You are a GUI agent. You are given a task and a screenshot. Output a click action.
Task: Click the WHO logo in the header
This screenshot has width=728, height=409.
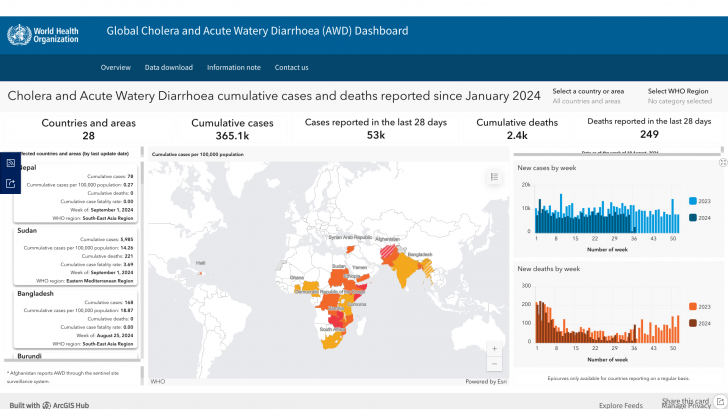[x=42, y=34]
